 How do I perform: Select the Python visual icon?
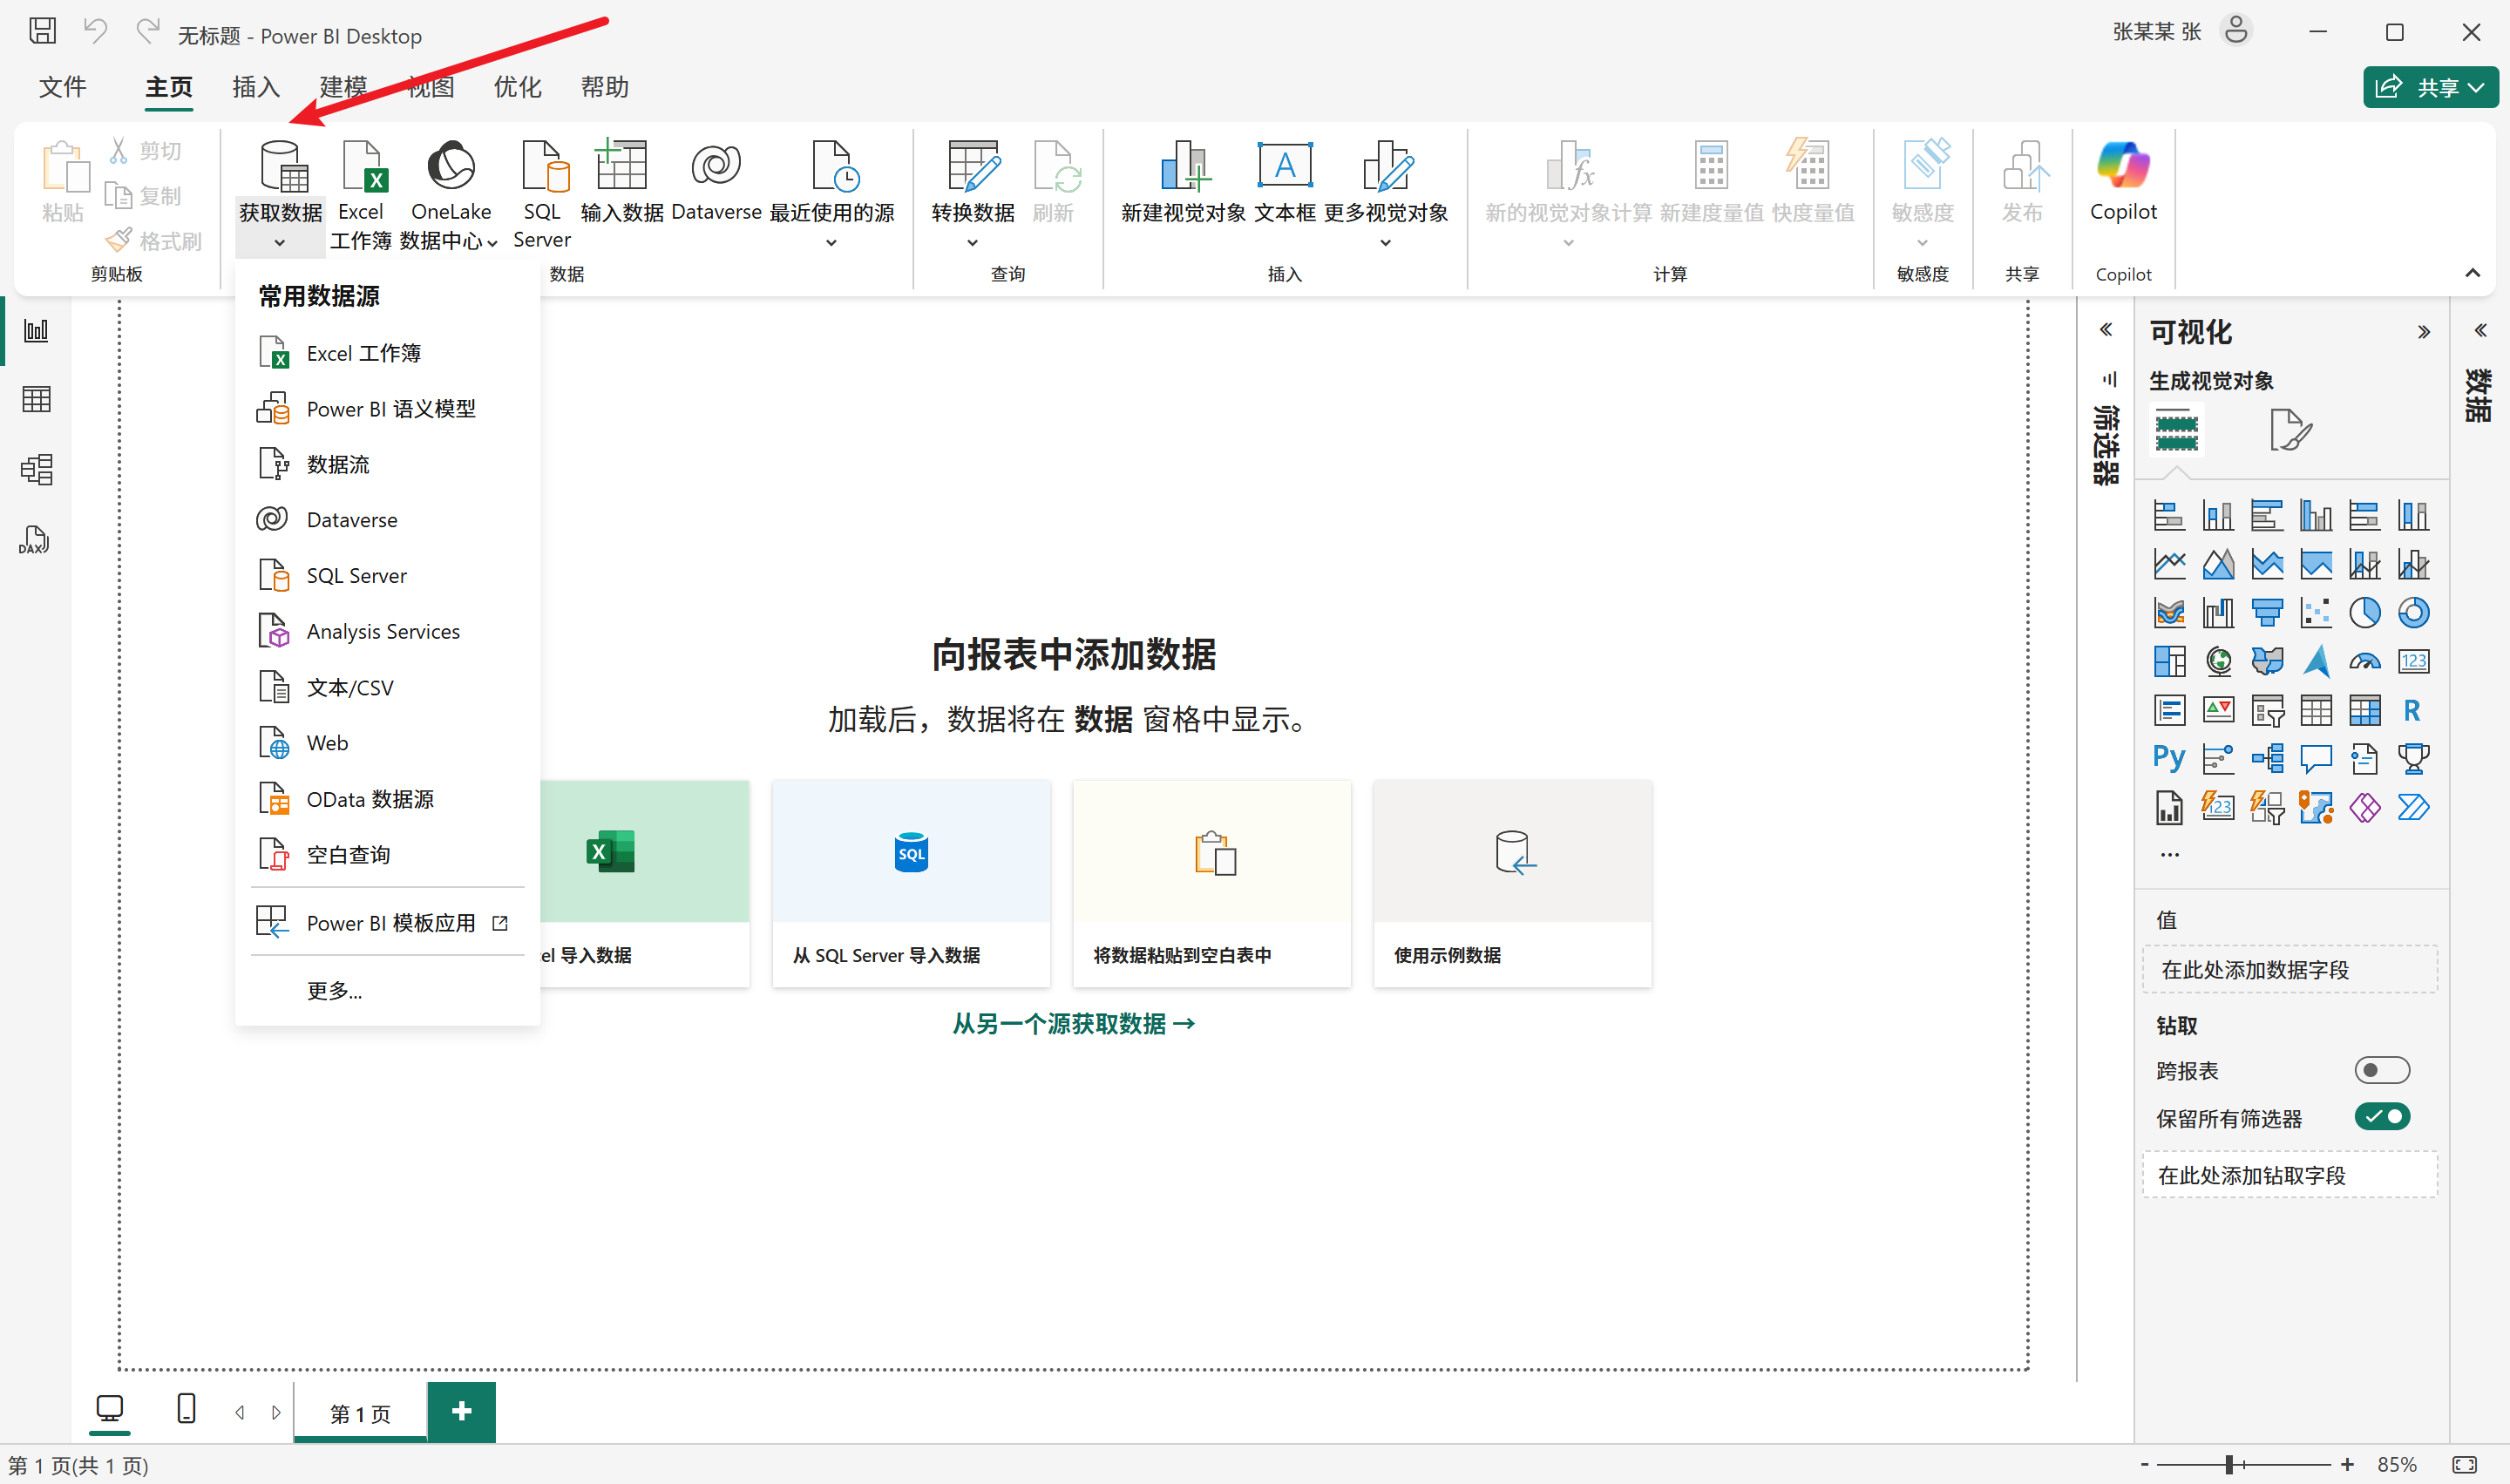click(2168, 758)
